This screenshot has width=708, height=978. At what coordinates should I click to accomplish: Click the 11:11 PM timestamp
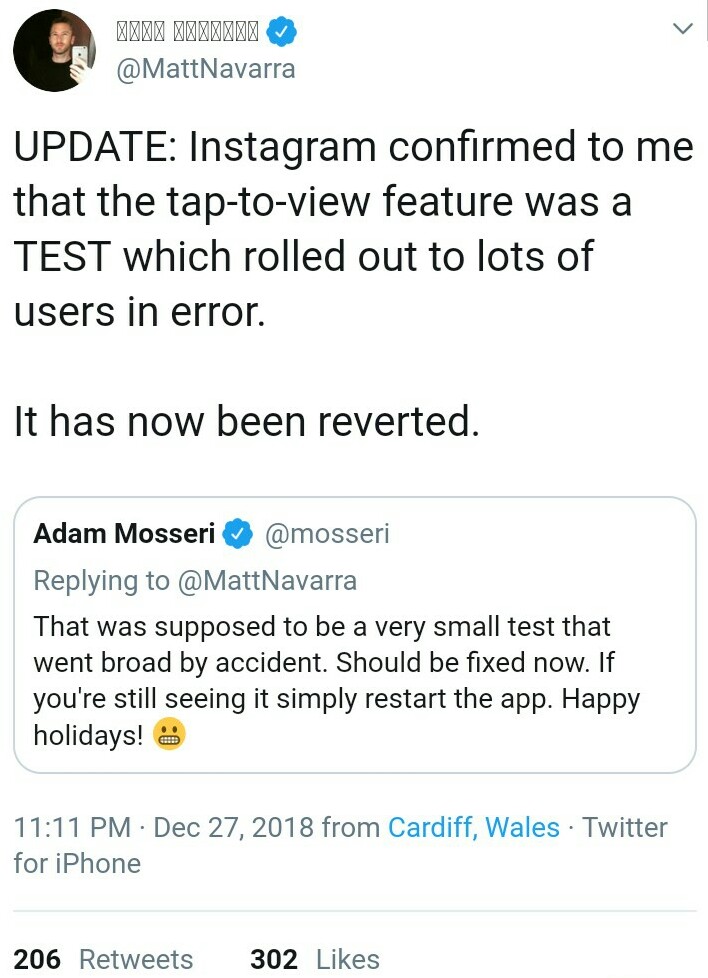click(72, 827)
